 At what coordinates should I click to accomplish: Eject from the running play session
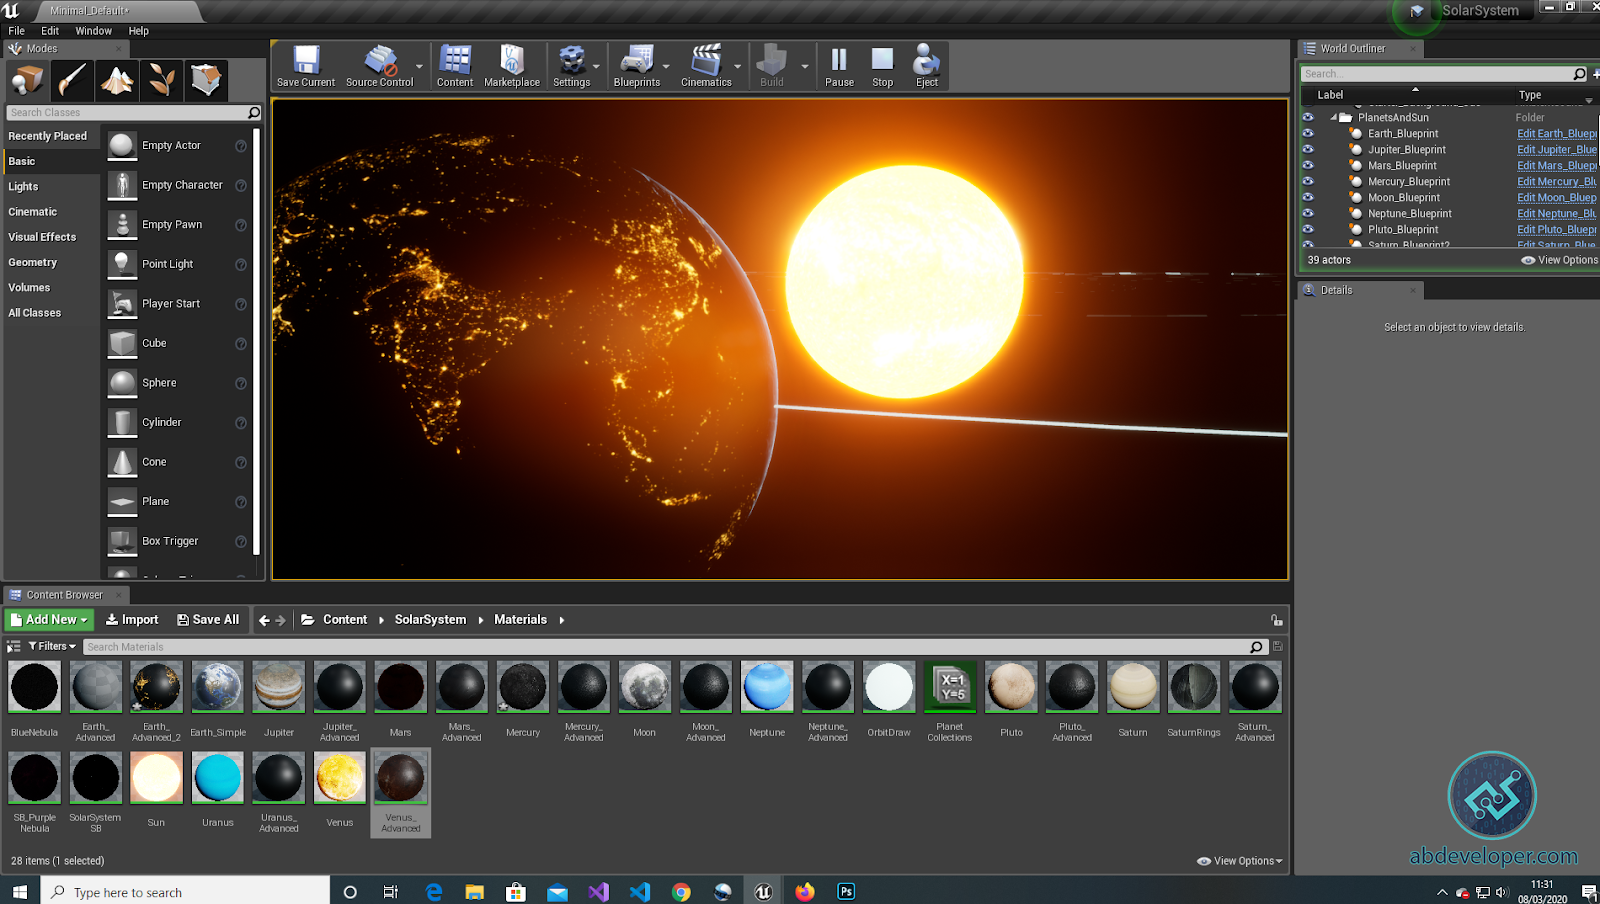click(x=925, y=62)
